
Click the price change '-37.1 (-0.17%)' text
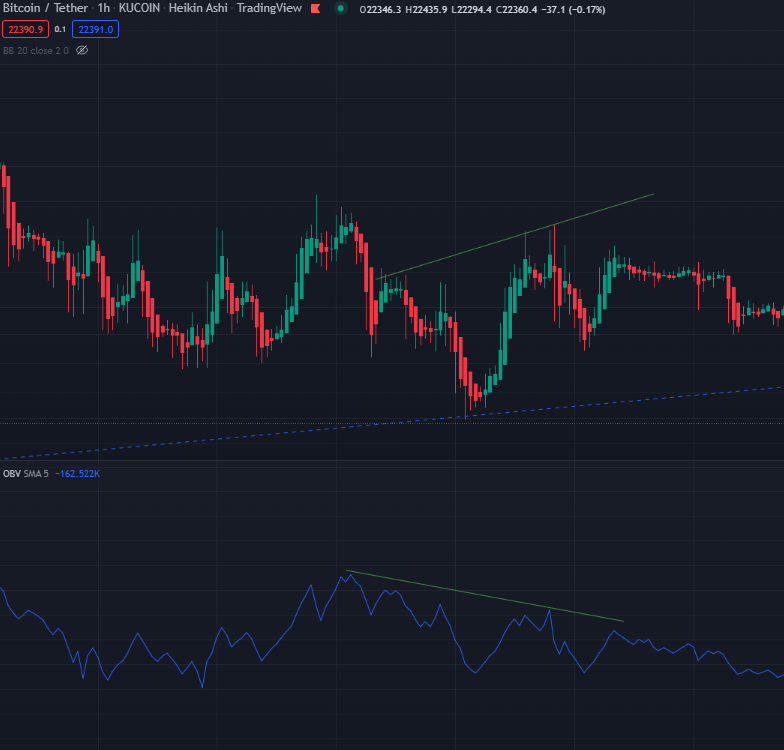click(574, 10)
